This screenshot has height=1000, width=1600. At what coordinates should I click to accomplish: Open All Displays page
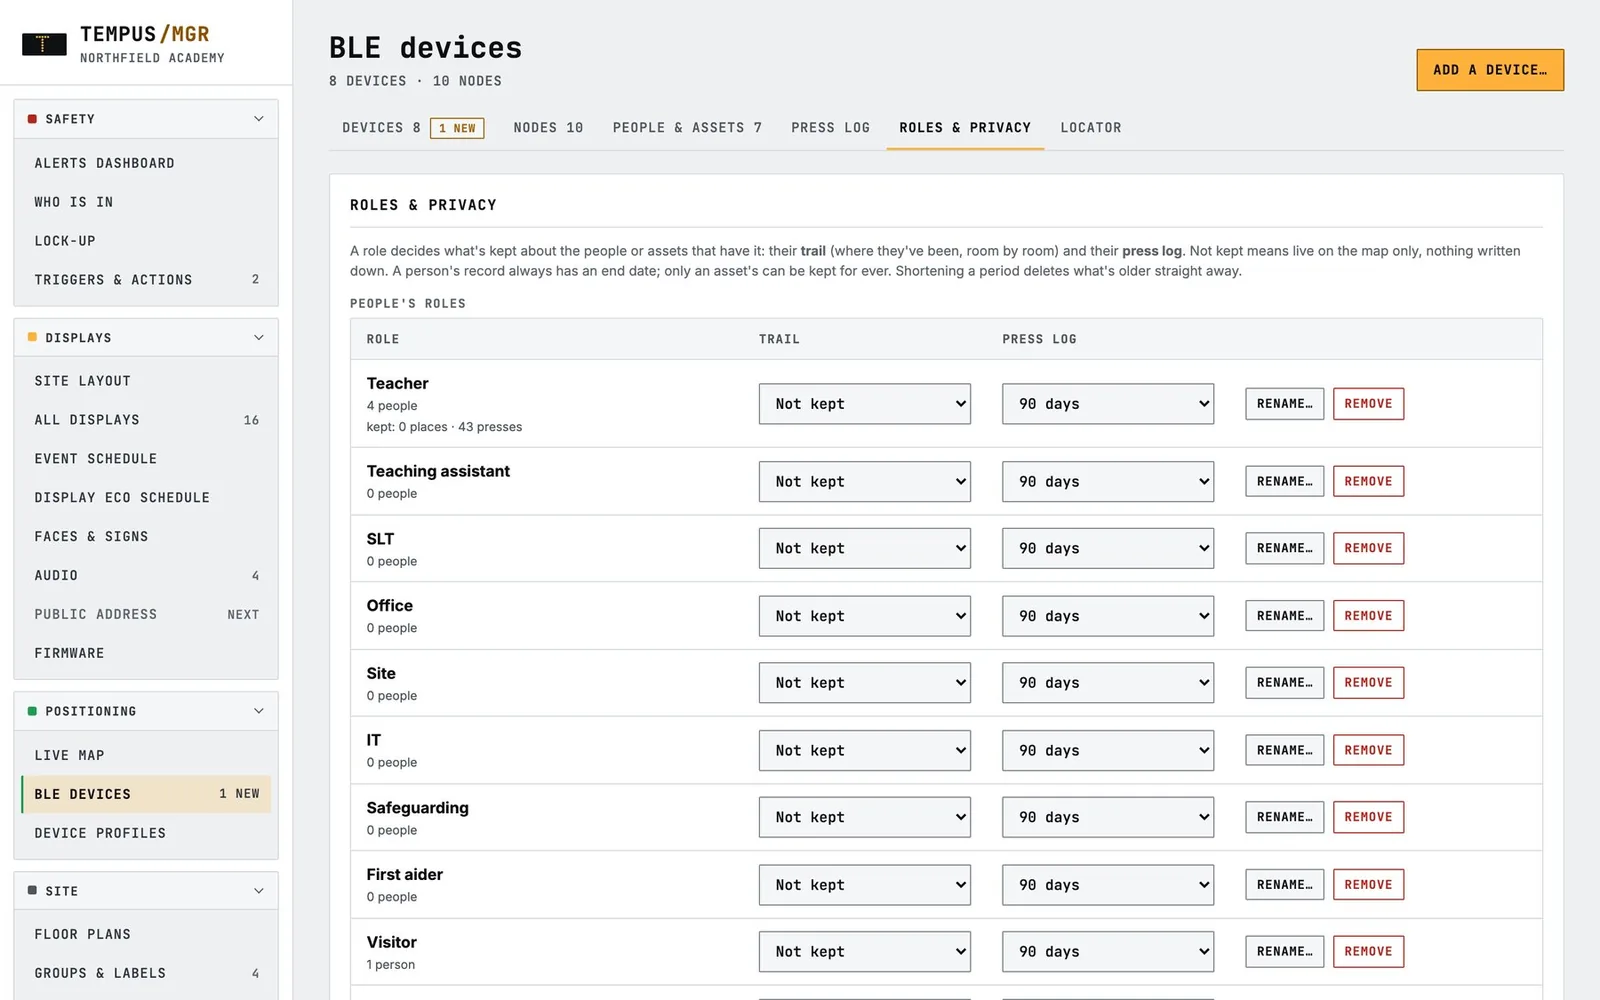146,420
